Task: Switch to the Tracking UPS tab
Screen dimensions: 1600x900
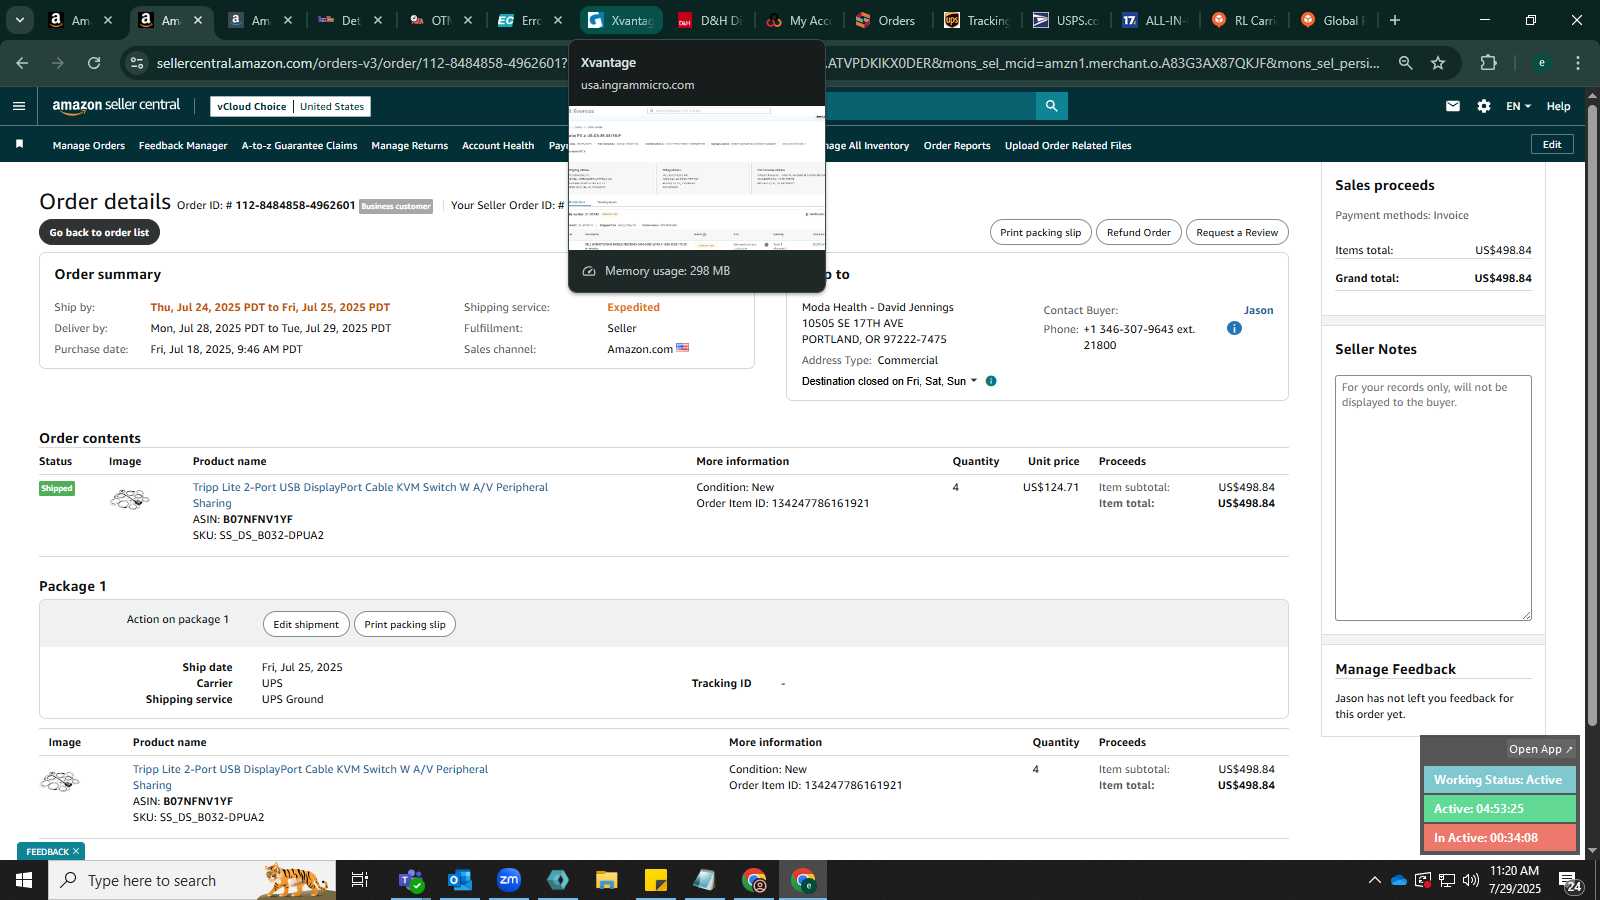Action: (x=977, y=20)
